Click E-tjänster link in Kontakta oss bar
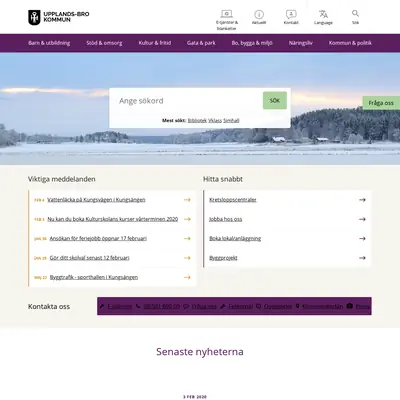Viewport: 400px width, 400px height. pyautogui.click(x=120, y=306)
